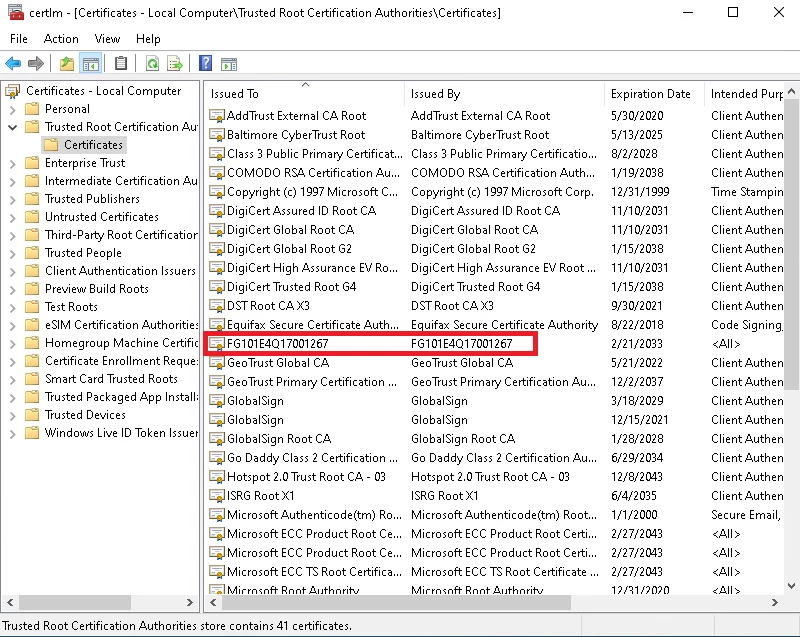Click the tree pane horizontal scrollbar thumb
Image resolution: width=800 pixels, height=637 pixels.
coord(74,602)
